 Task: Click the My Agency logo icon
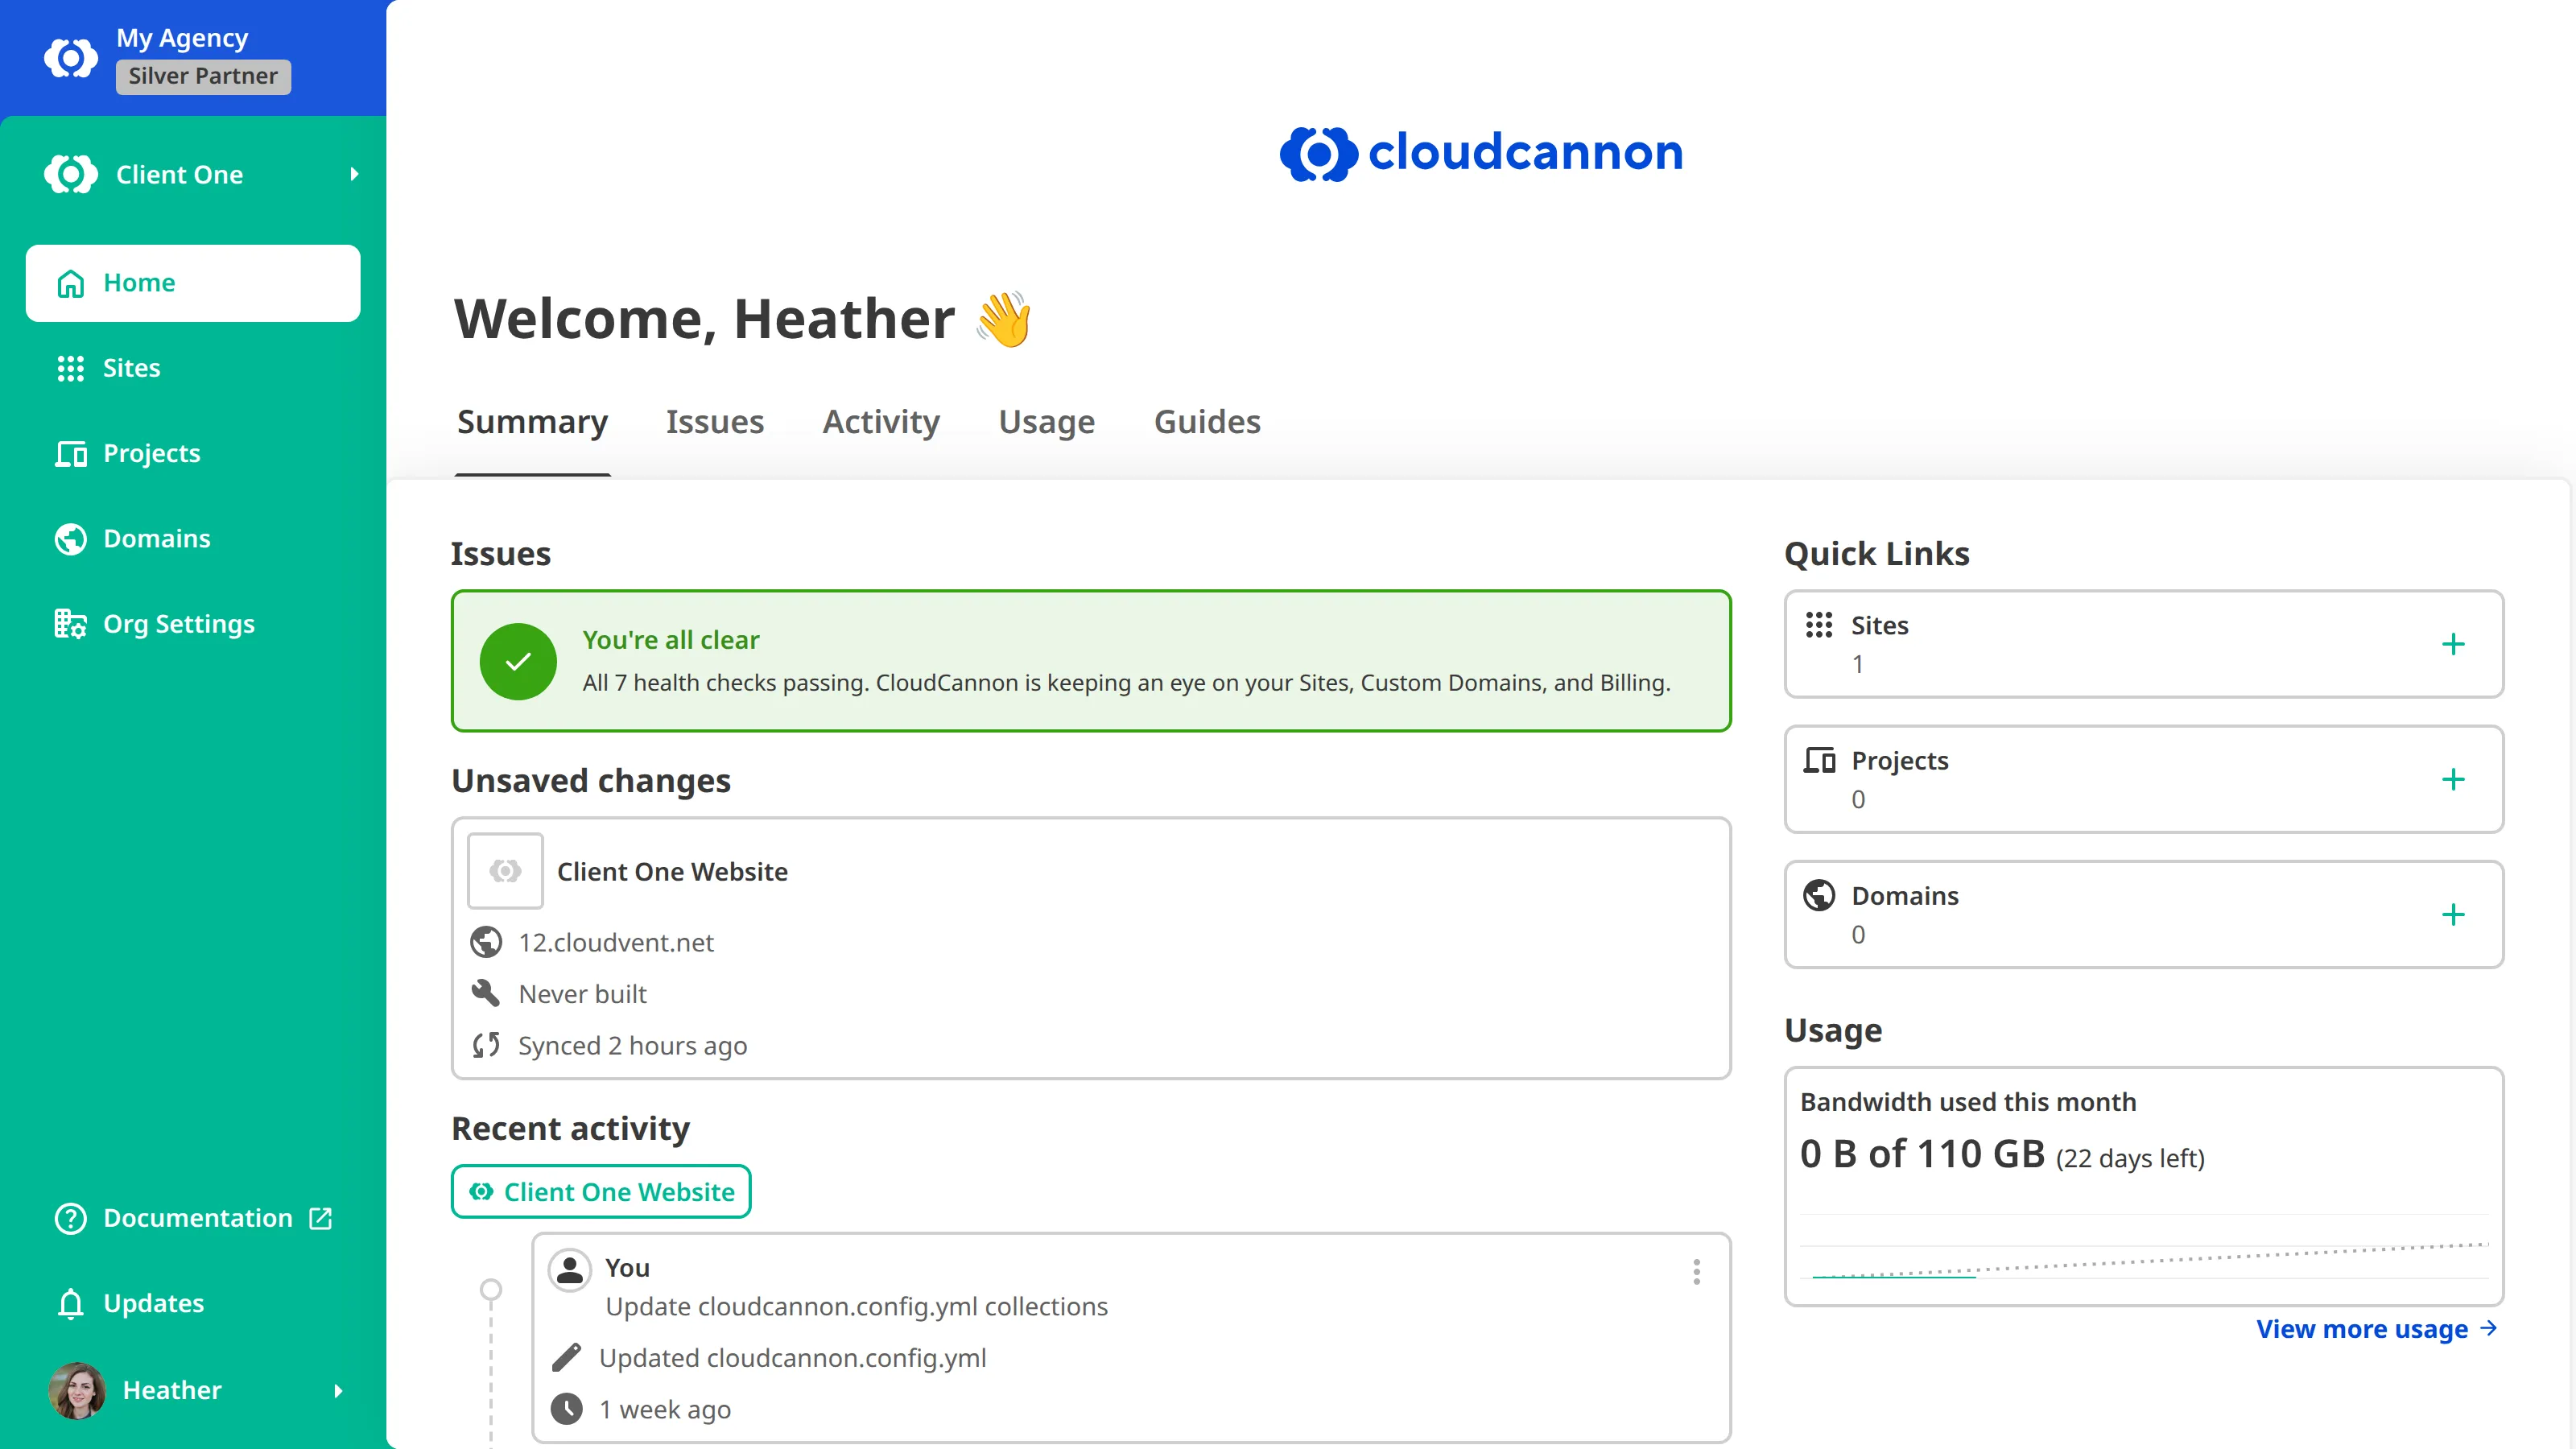tap(71, 58)
